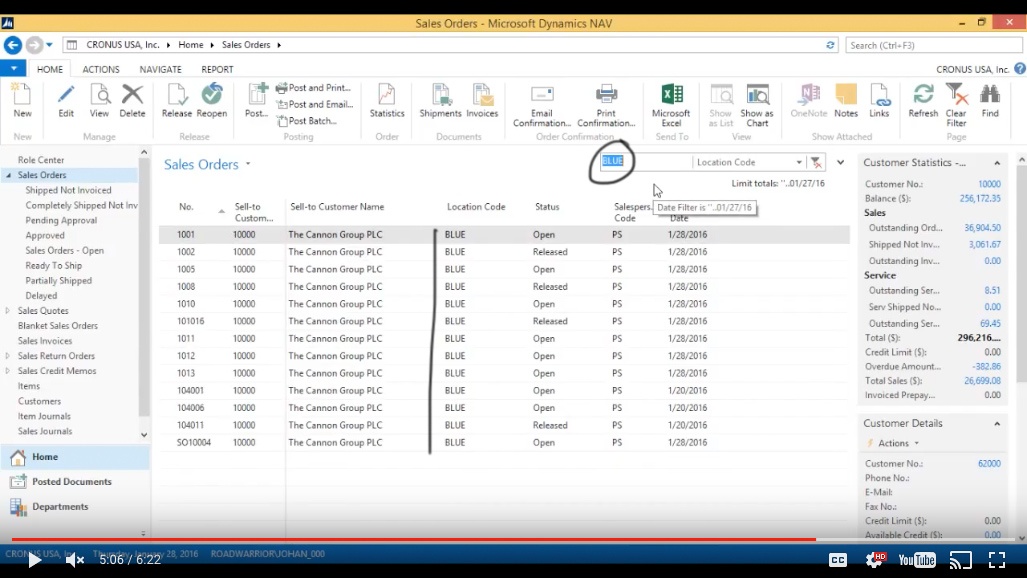
Task: Select Ready To Ship in navigation
Action: (54, 265)
